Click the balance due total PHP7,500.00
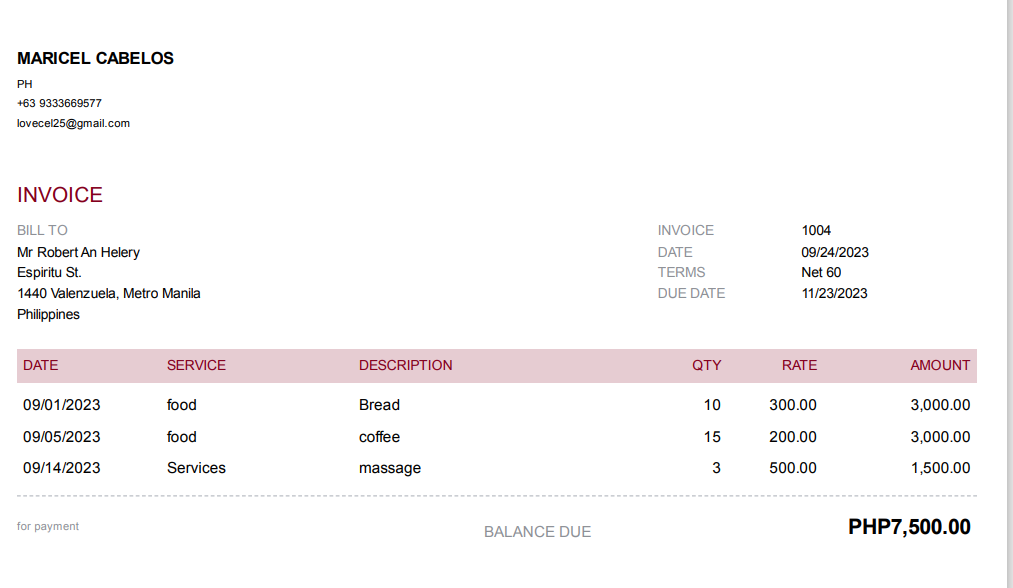The image size is (1013, 588). coord(908,527)
